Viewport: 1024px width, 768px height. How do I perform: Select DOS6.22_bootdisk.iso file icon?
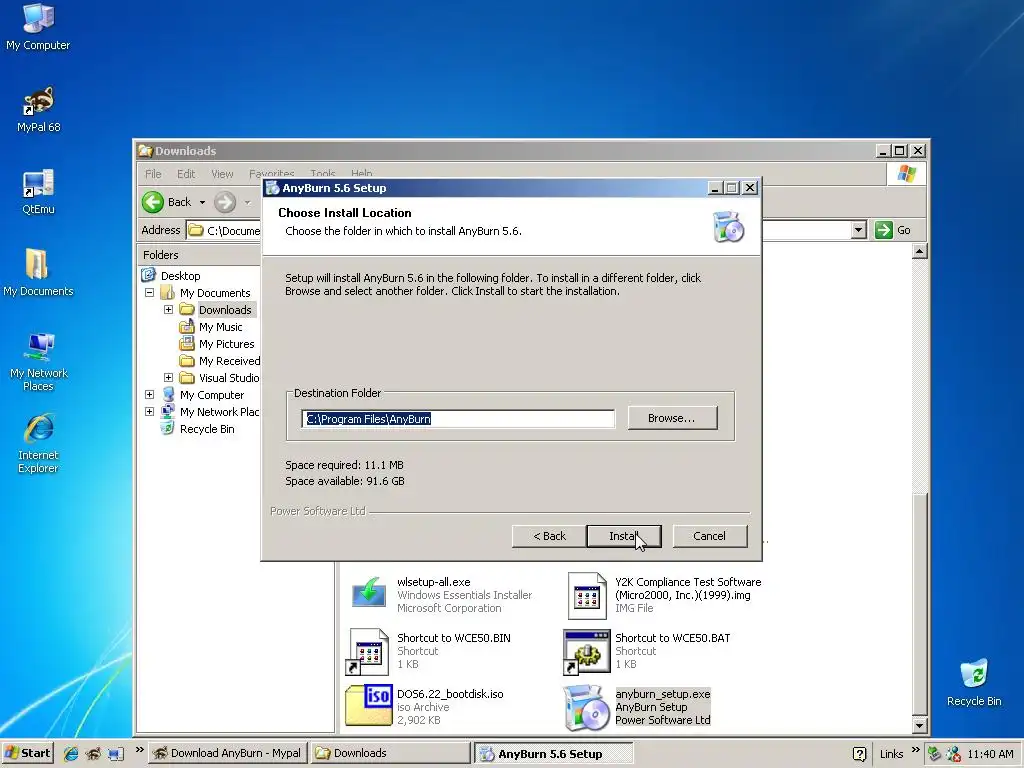tap(368, 705)
